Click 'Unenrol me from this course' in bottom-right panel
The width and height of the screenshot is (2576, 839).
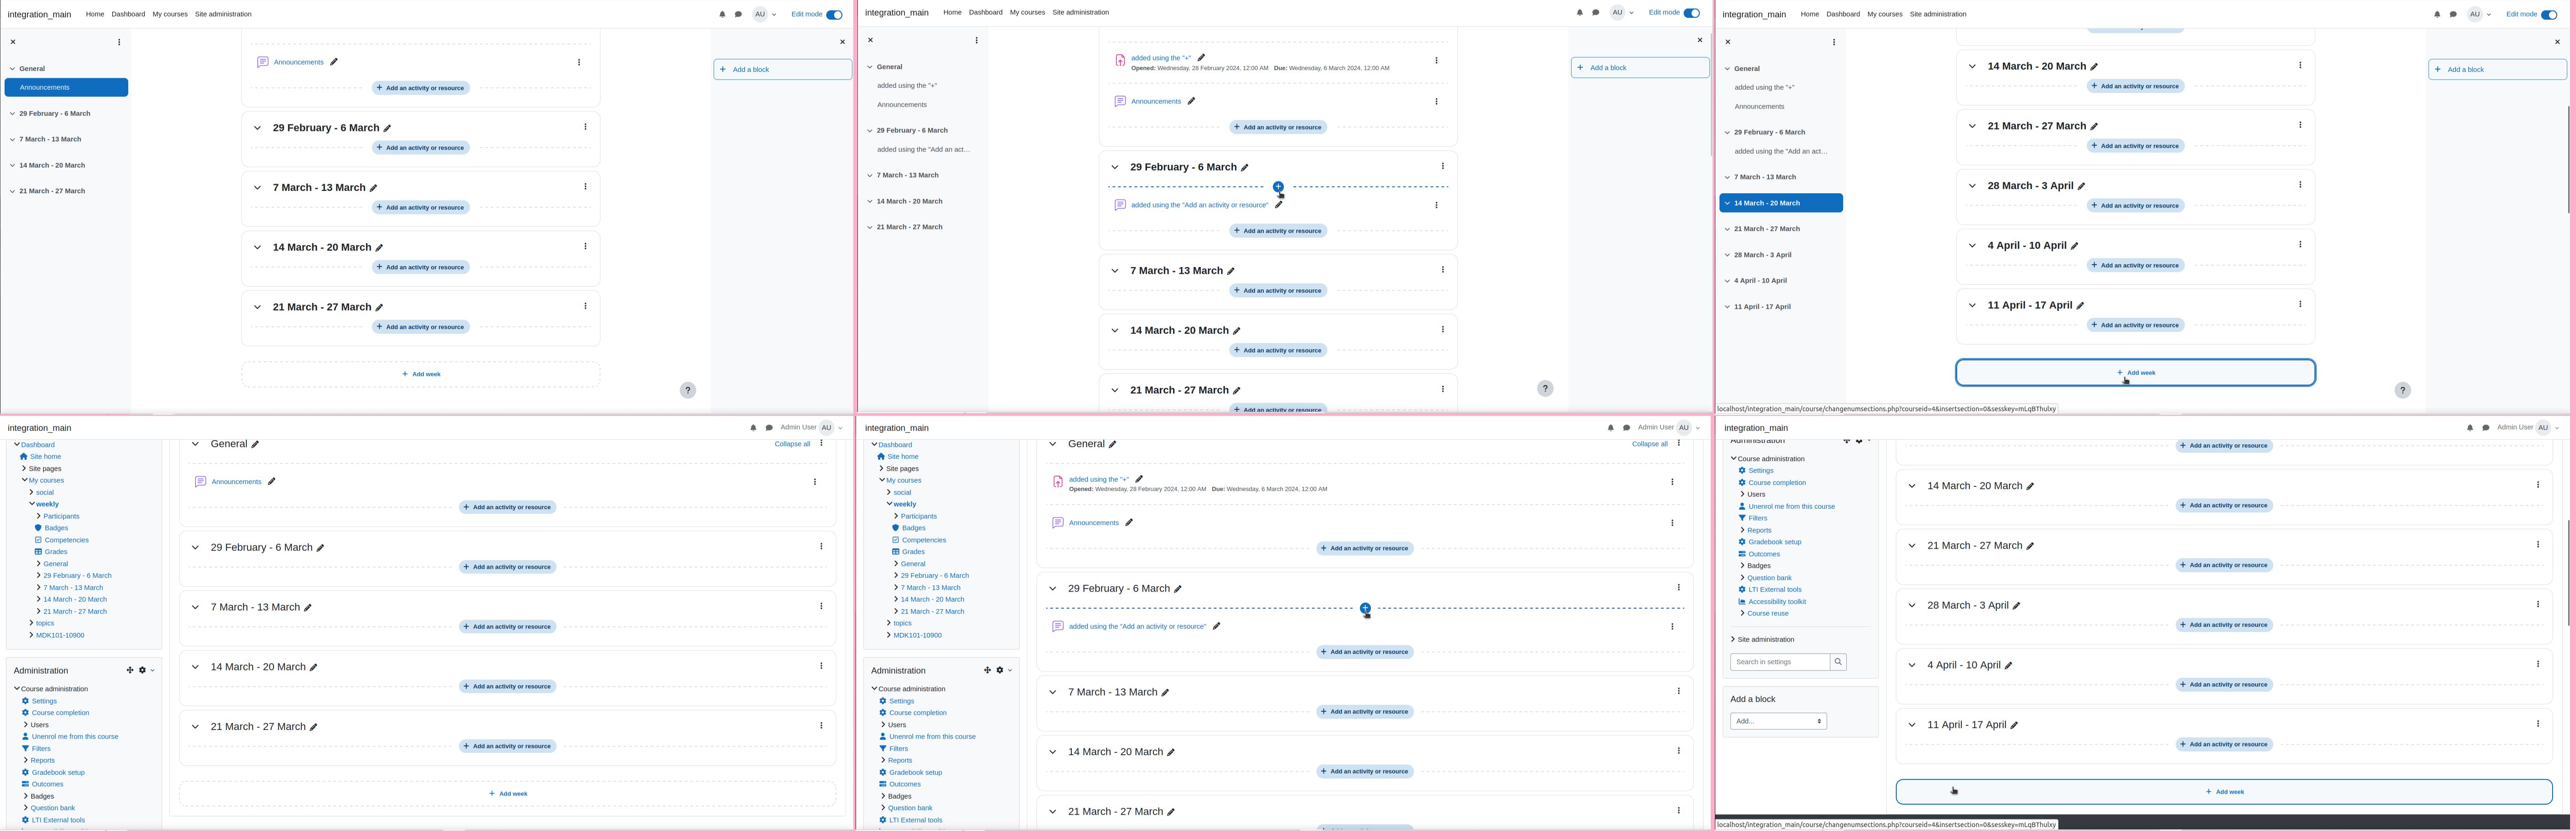coord(1792,507)
